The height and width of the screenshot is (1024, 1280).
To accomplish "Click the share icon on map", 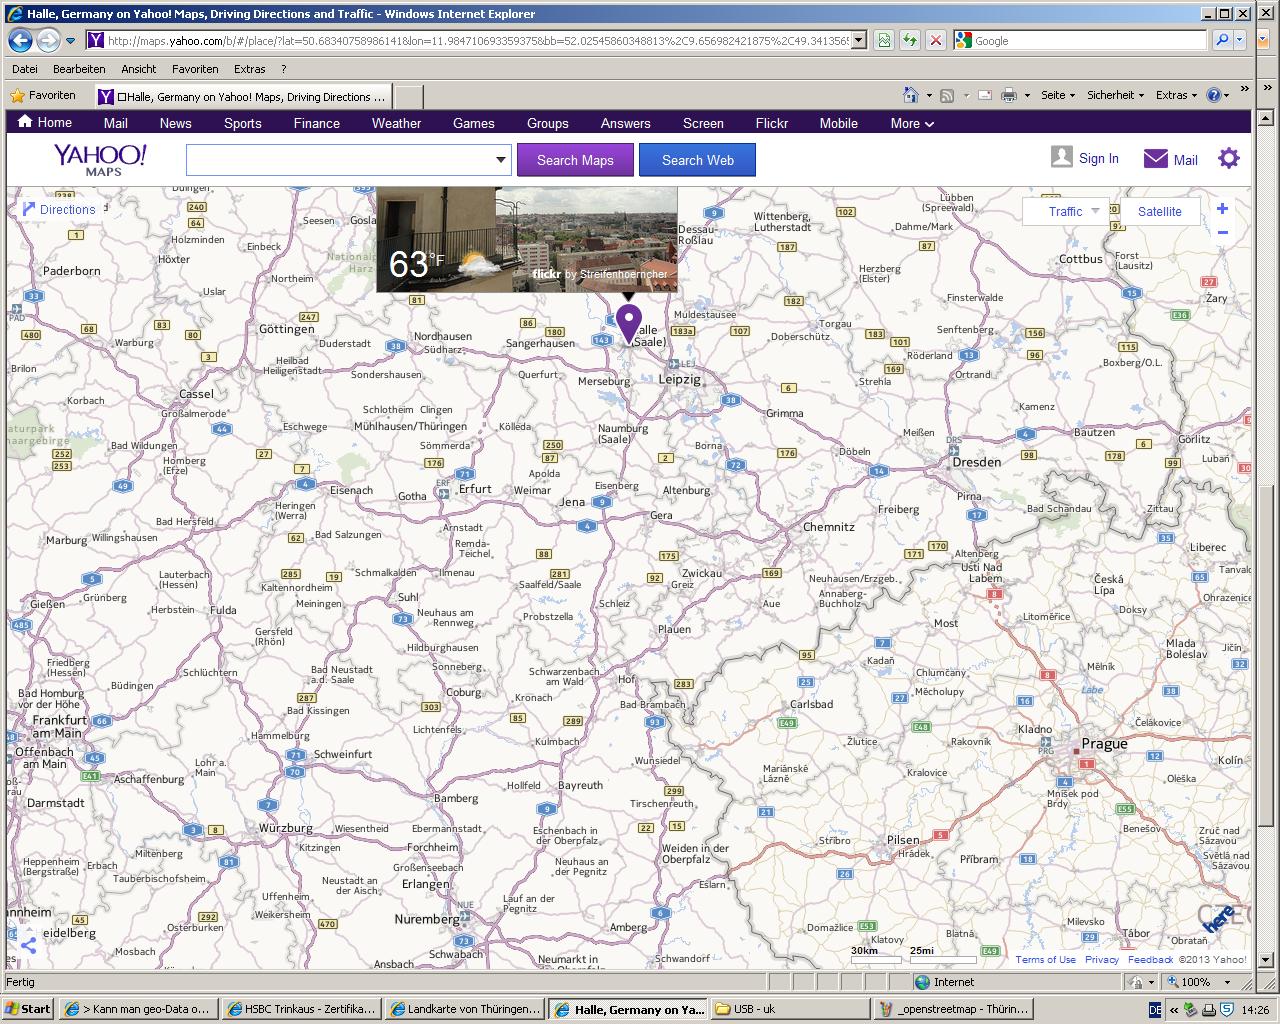I will [28, 945].
